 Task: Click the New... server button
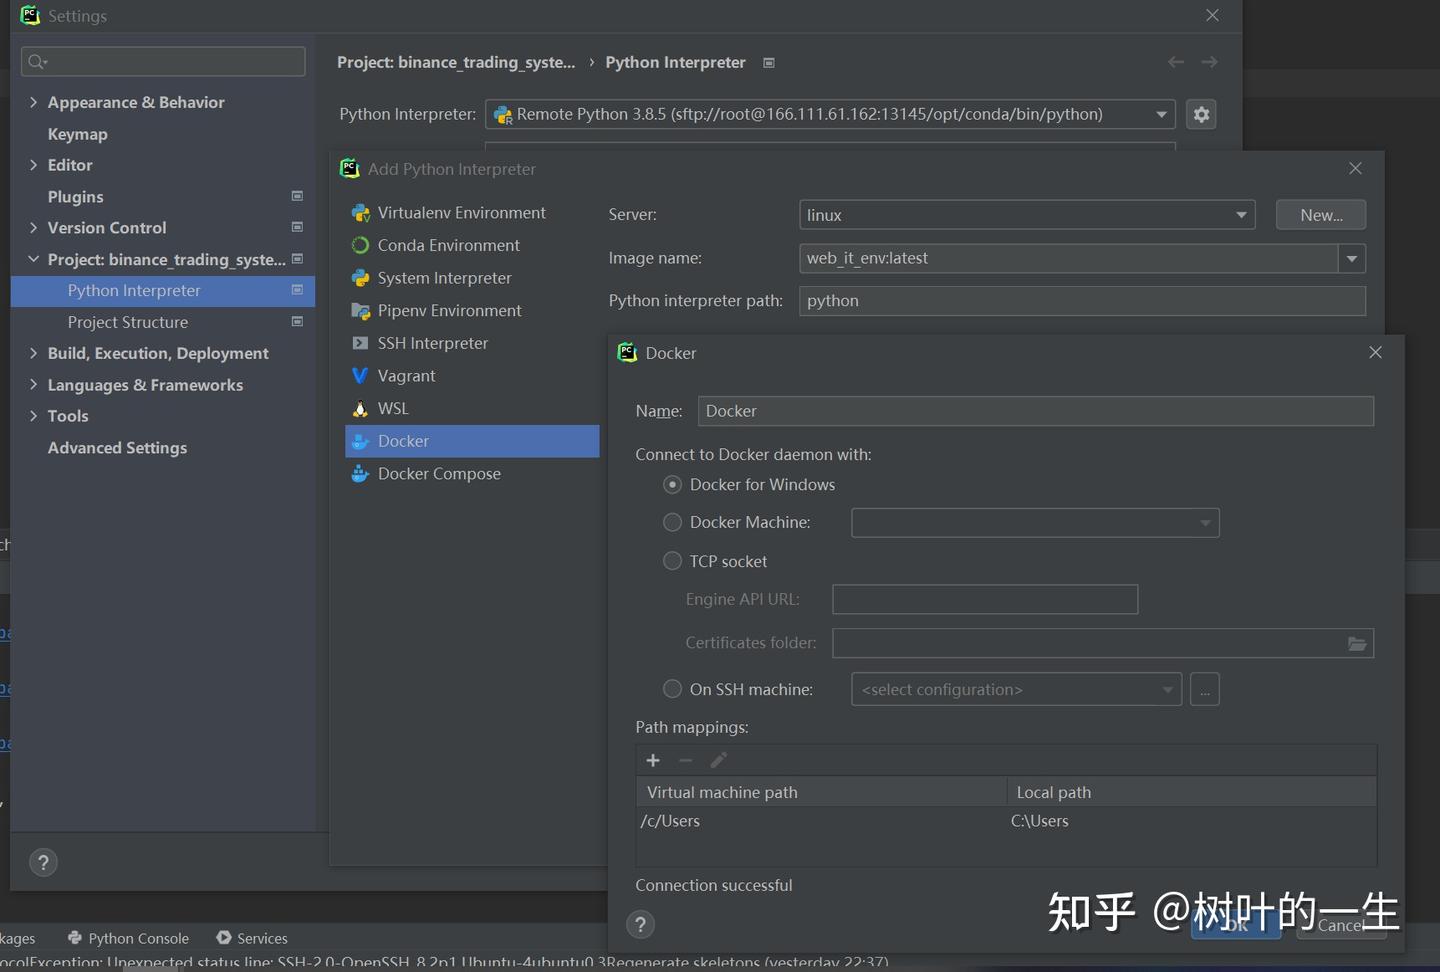(1321, 215)
